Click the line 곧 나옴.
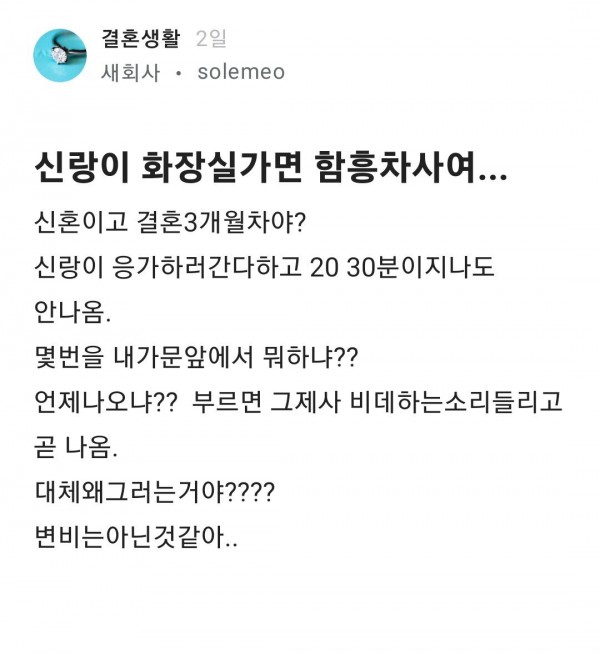 pos(76,448)
